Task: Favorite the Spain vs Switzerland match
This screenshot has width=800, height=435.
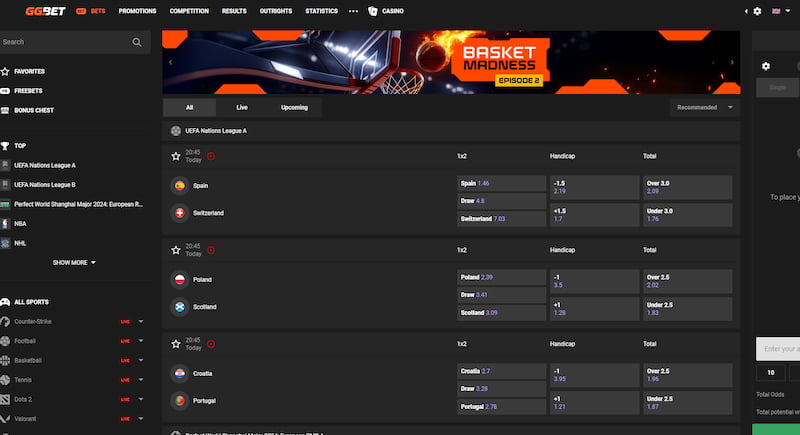Action: pyautogui.click(x=176, y=156)
